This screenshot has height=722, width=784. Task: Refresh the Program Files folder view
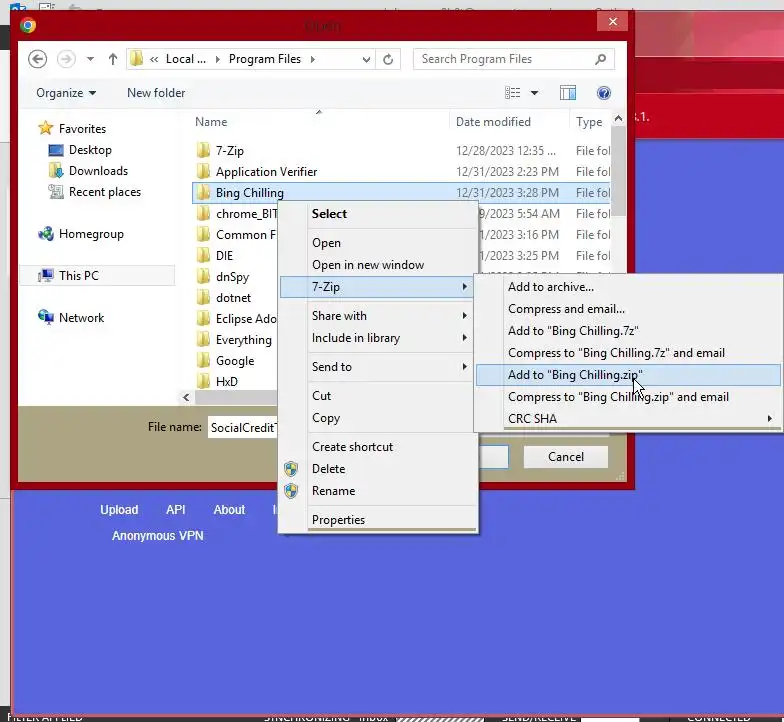click(388, 60)
